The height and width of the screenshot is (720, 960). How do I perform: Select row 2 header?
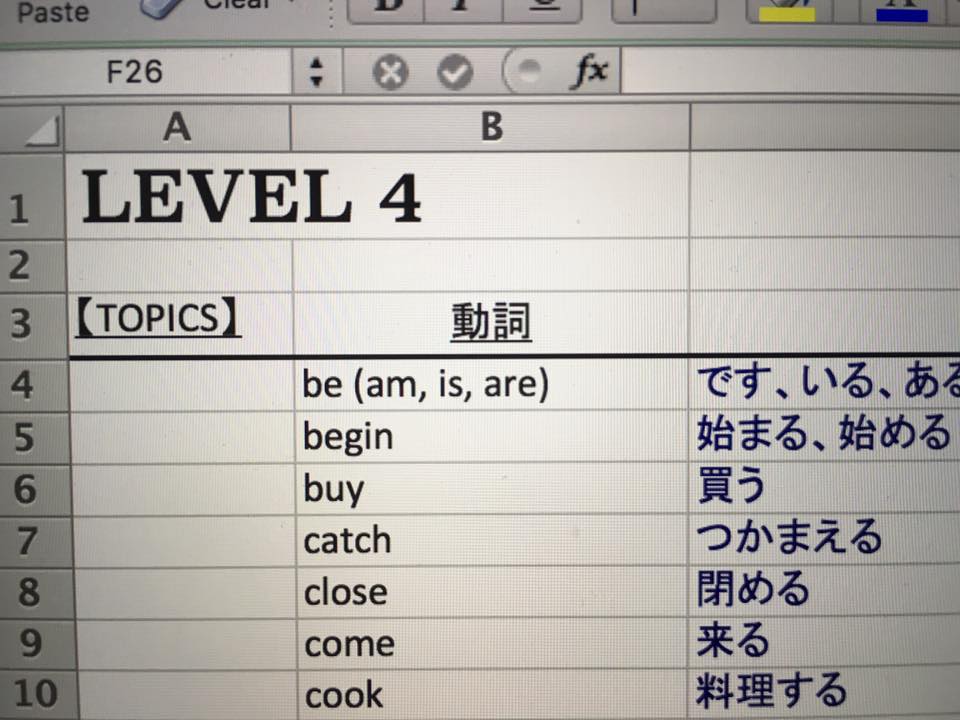click(32, 265)
